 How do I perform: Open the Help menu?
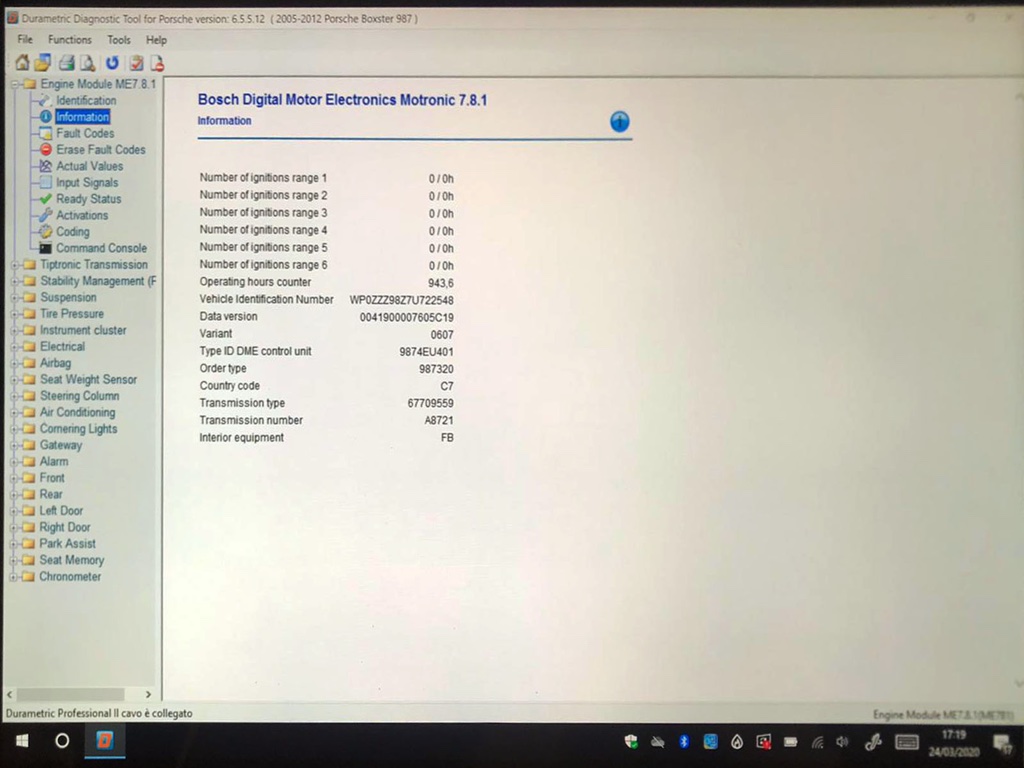click(x=156, y=39)
